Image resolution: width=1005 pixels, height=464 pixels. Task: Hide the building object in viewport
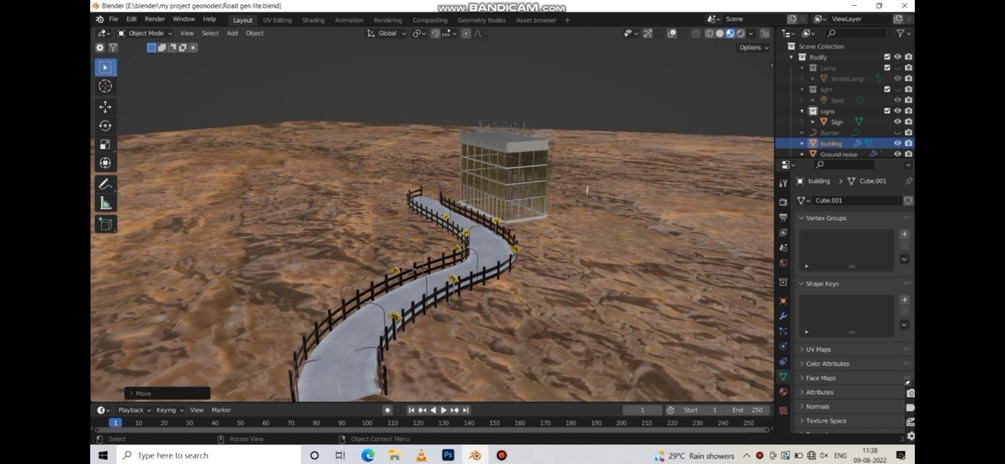click(x=898, y=144)
